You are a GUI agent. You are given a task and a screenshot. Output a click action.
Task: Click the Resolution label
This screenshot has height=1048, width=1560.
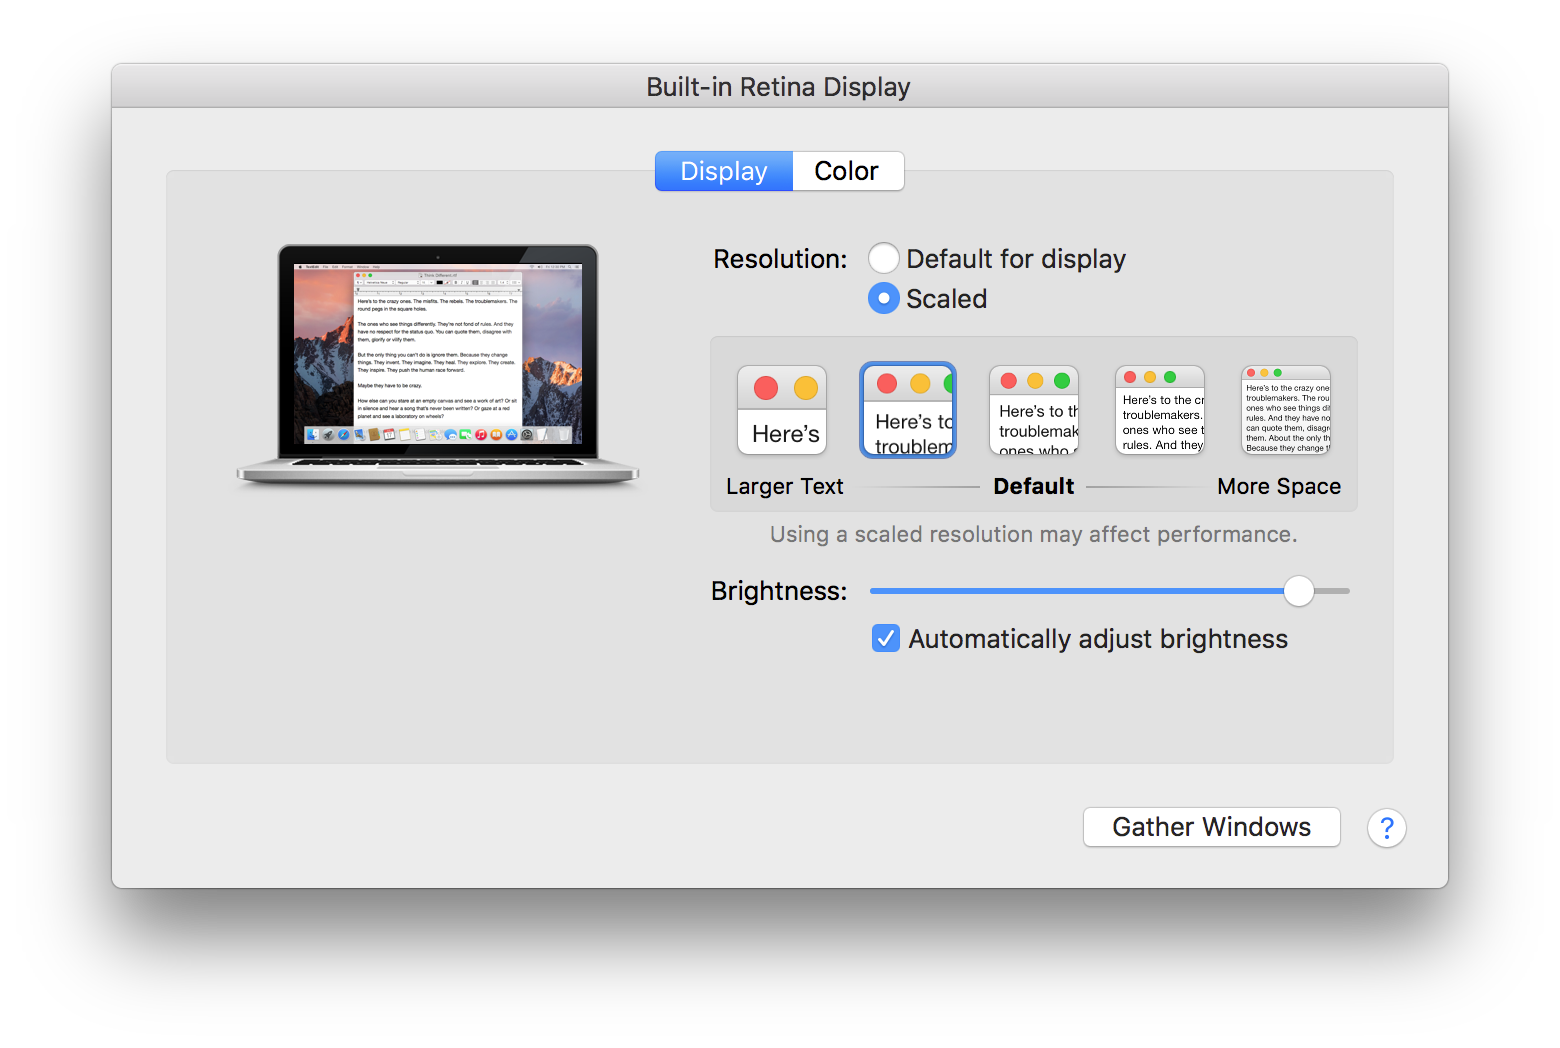780,259
